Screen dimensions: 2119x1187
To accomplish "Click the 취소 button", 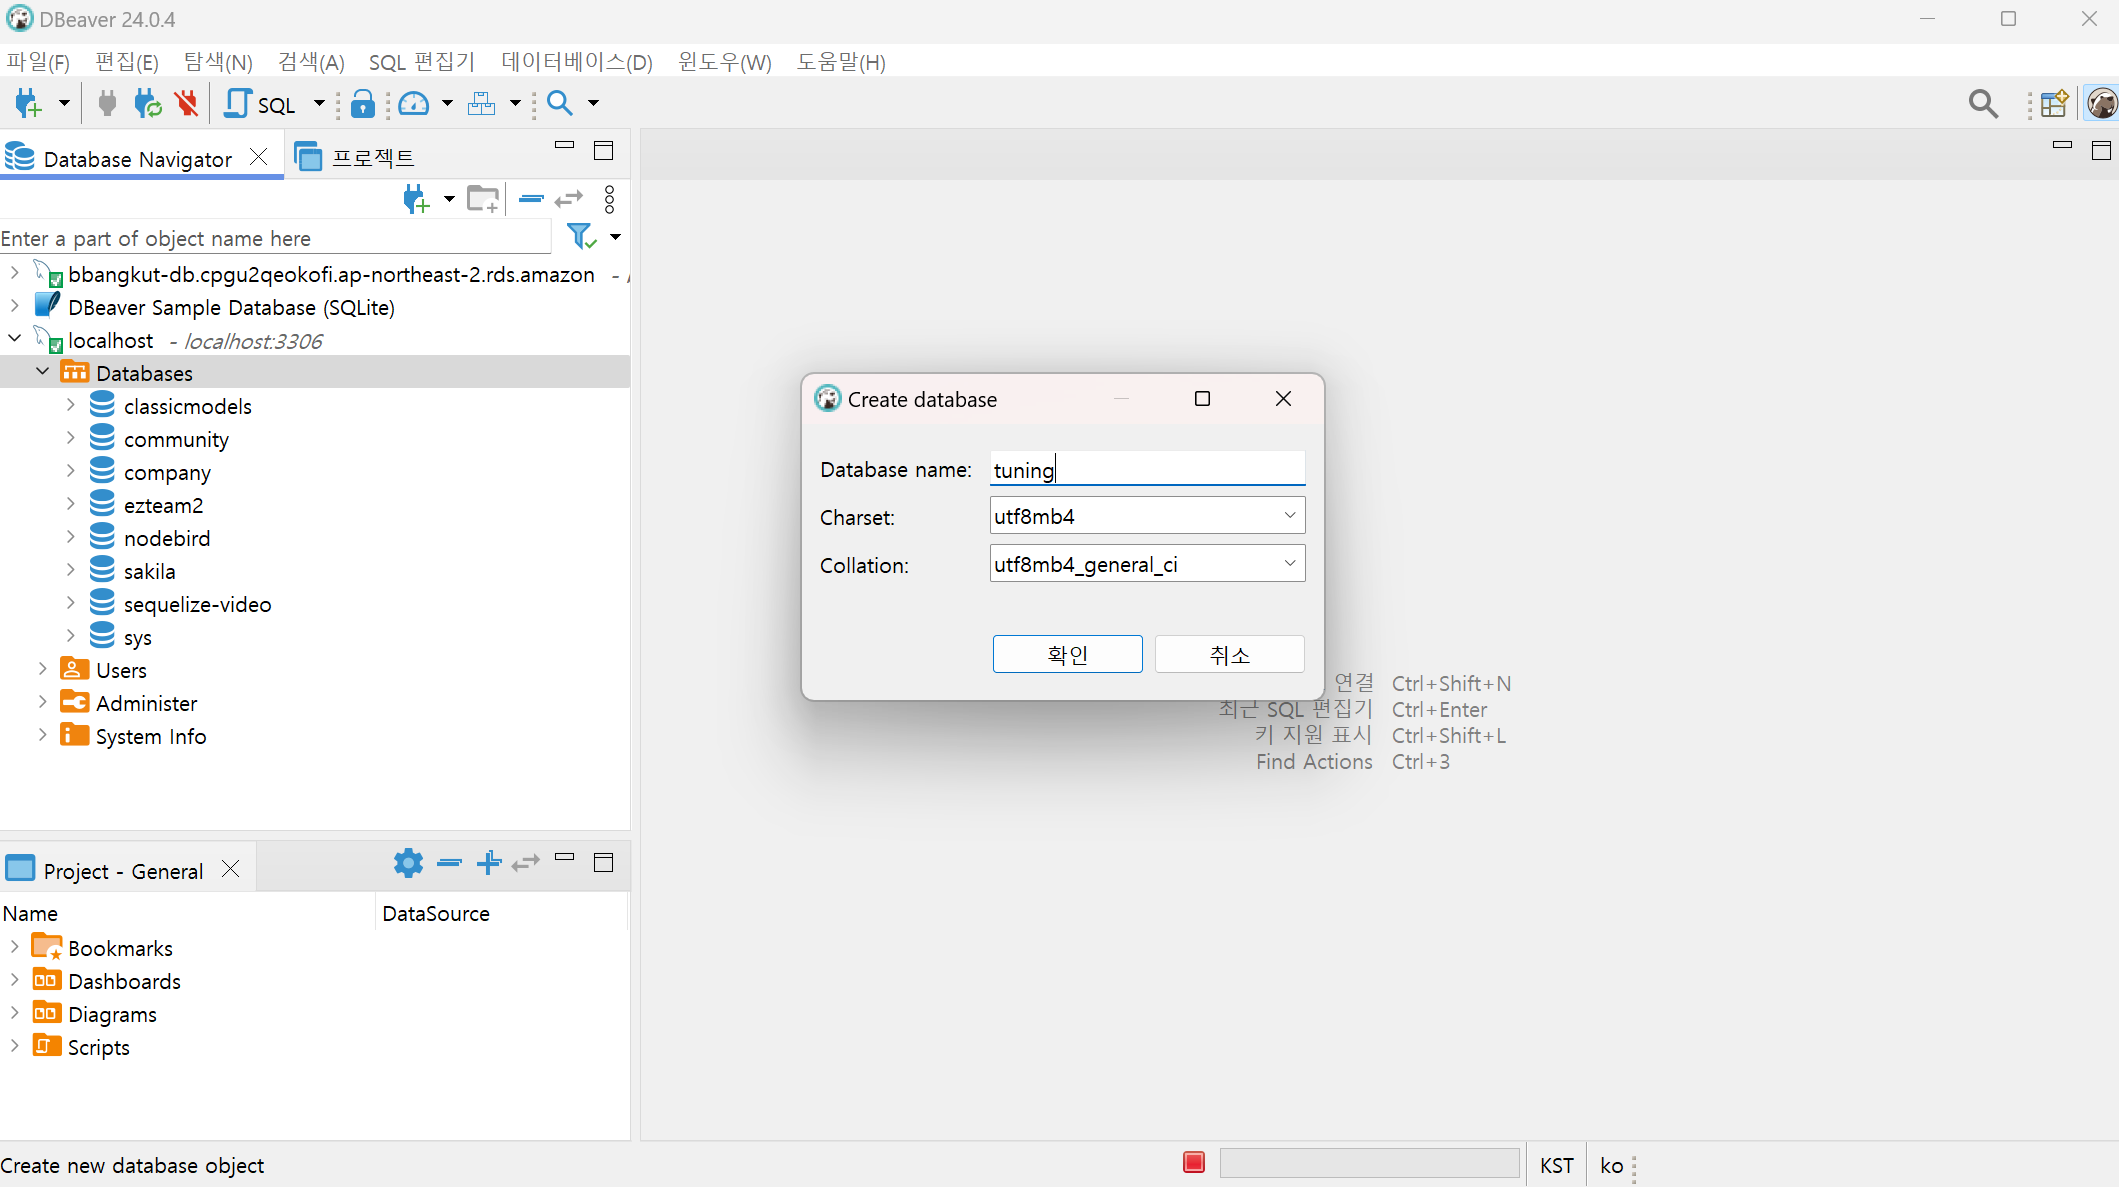I will [1229, 655].
